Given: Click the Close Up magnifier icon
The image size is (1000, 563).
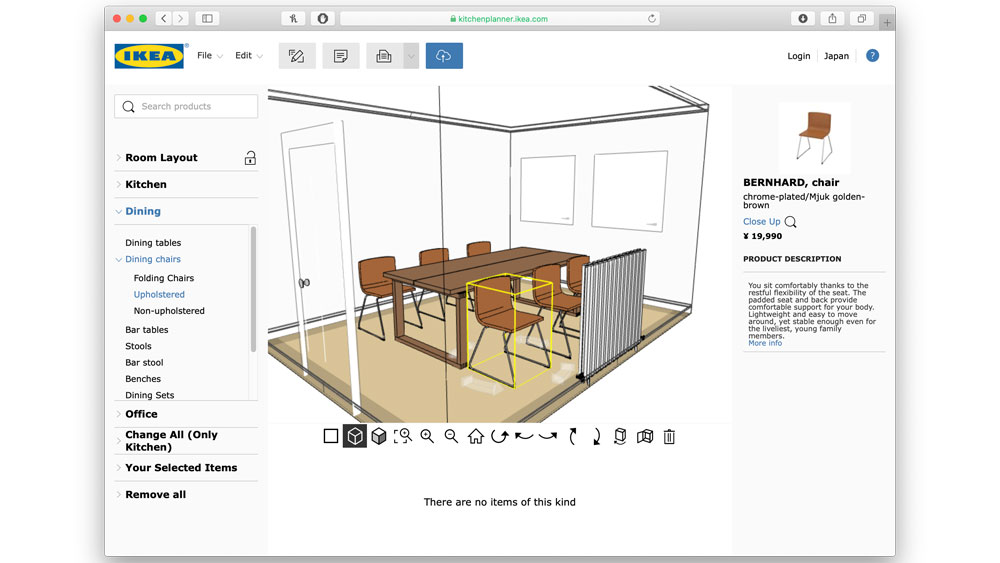Looking at the screenshot, I should pyautogui.click(x=790, y=222).
